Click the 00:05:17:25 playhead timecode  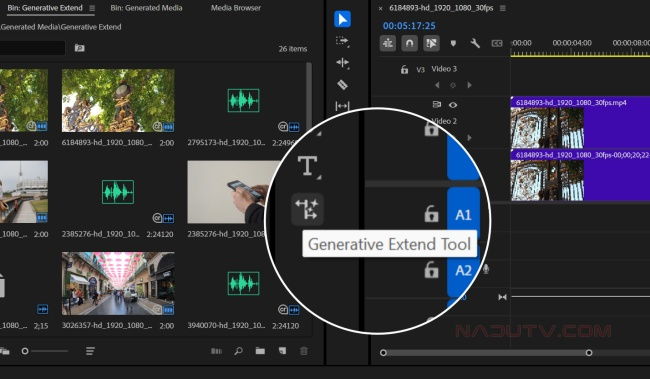pos(409,26)
